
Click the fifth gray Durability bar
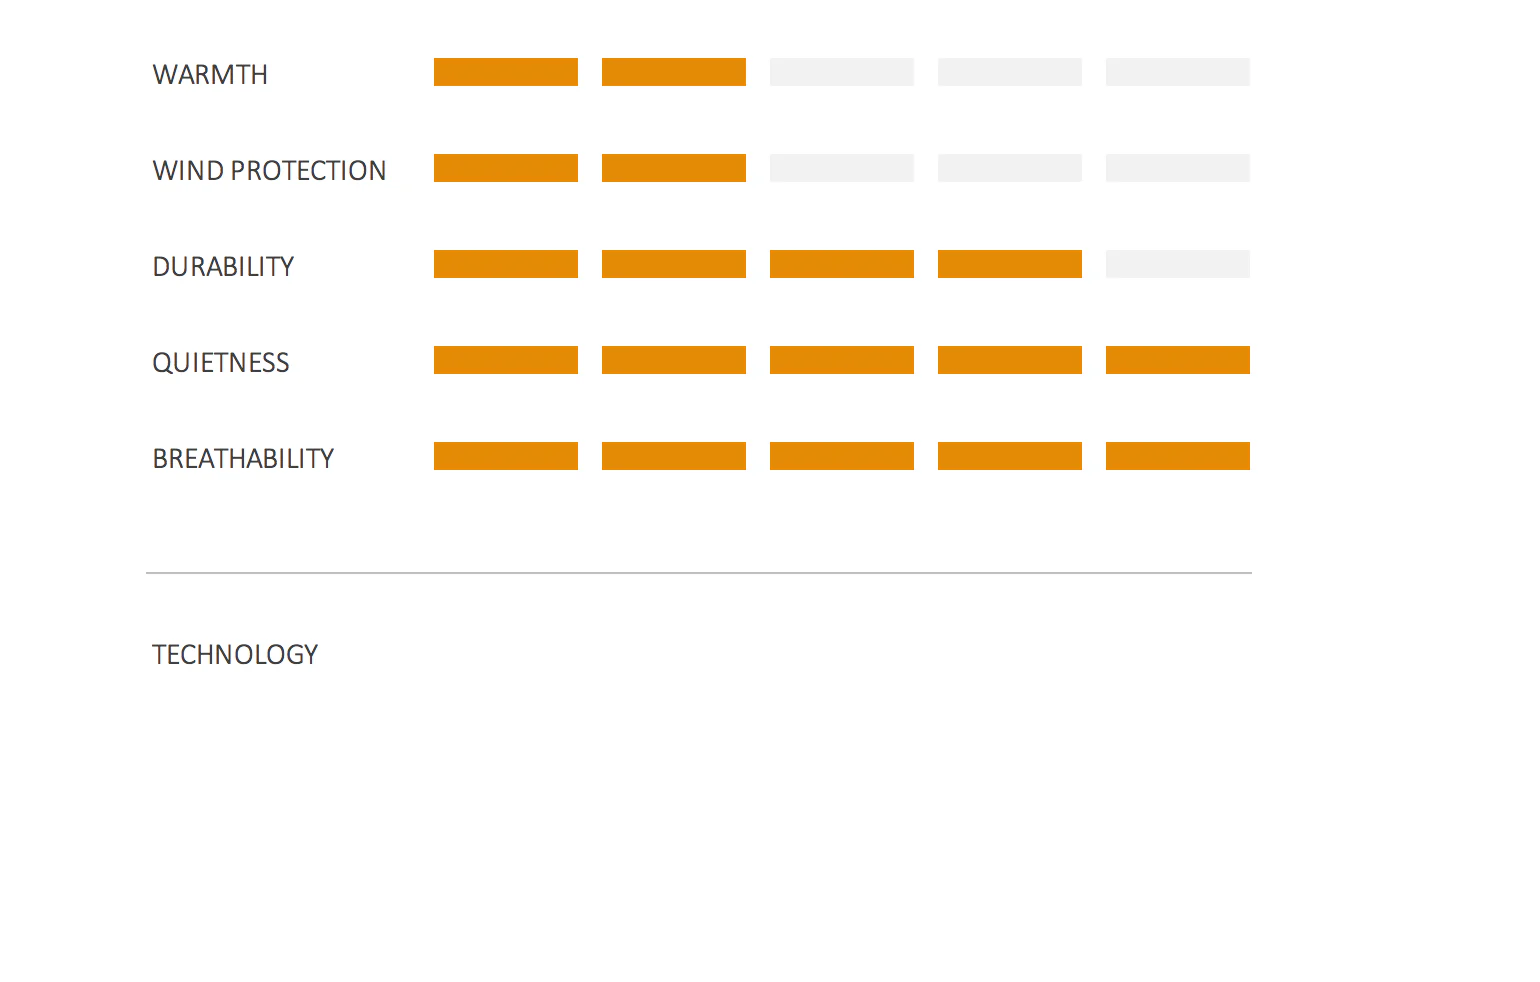pyautogui.click(x=1178, y=264)
